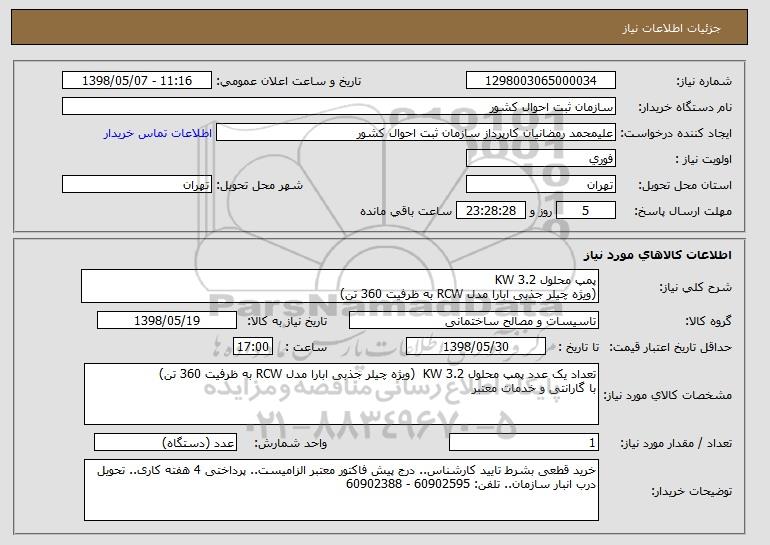The width and height of the screenshot is (770, 545).
Task: Select the goods group field تاسیسات و مصالح ساختمانی
Action: (474, 321)
